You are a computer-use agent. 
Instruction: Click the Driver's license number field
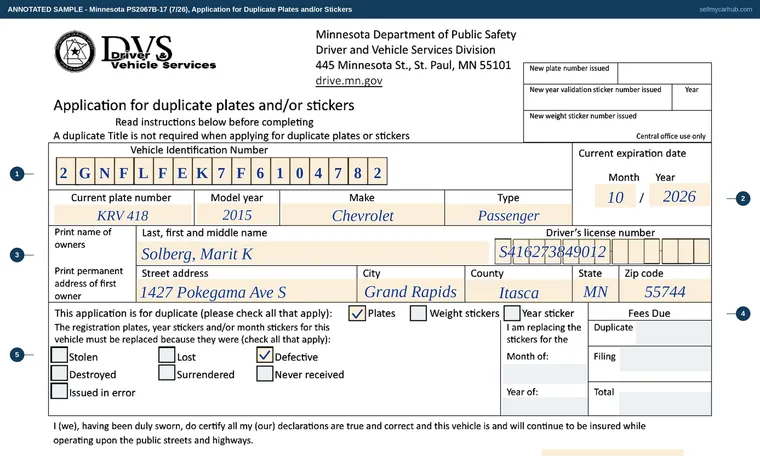pyautogui.click(x=602, y=251)
